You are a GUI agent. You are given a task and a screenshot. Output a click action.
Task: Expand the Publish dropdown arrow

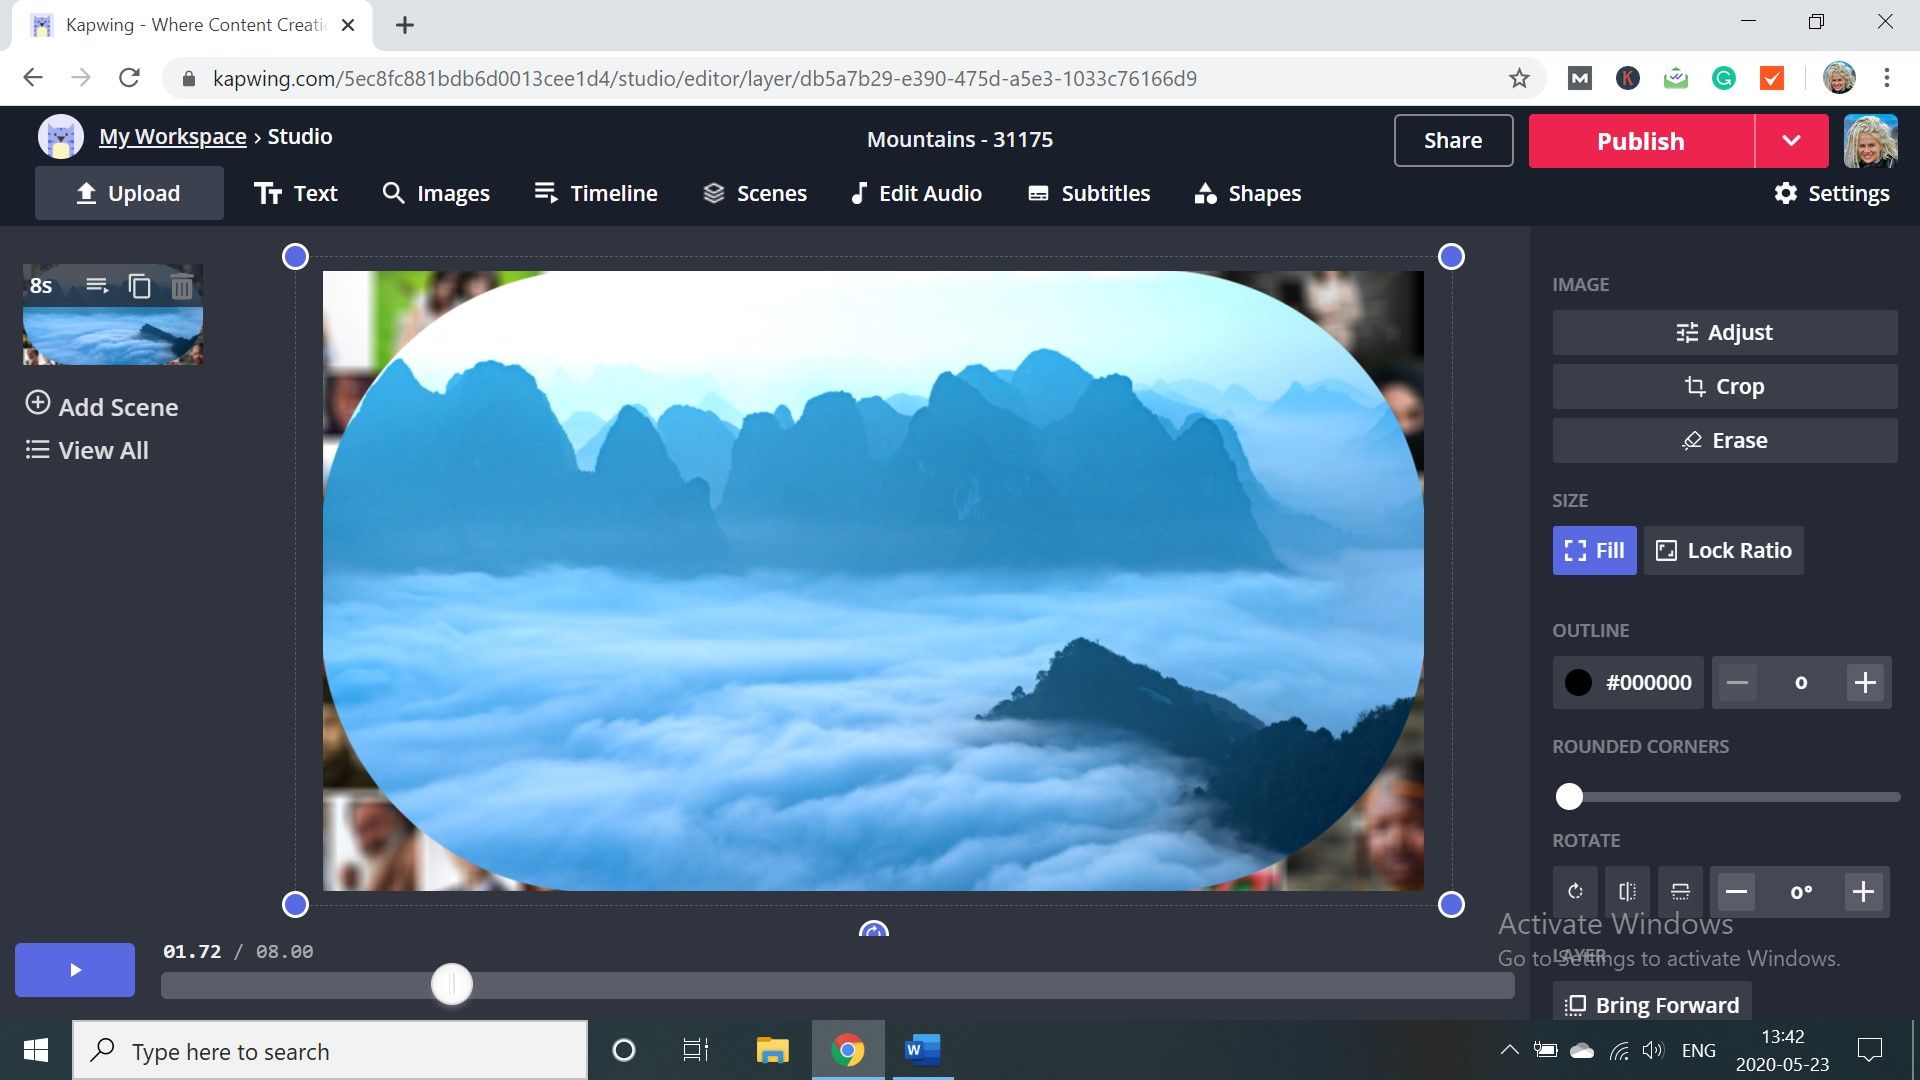point(1791,141)
